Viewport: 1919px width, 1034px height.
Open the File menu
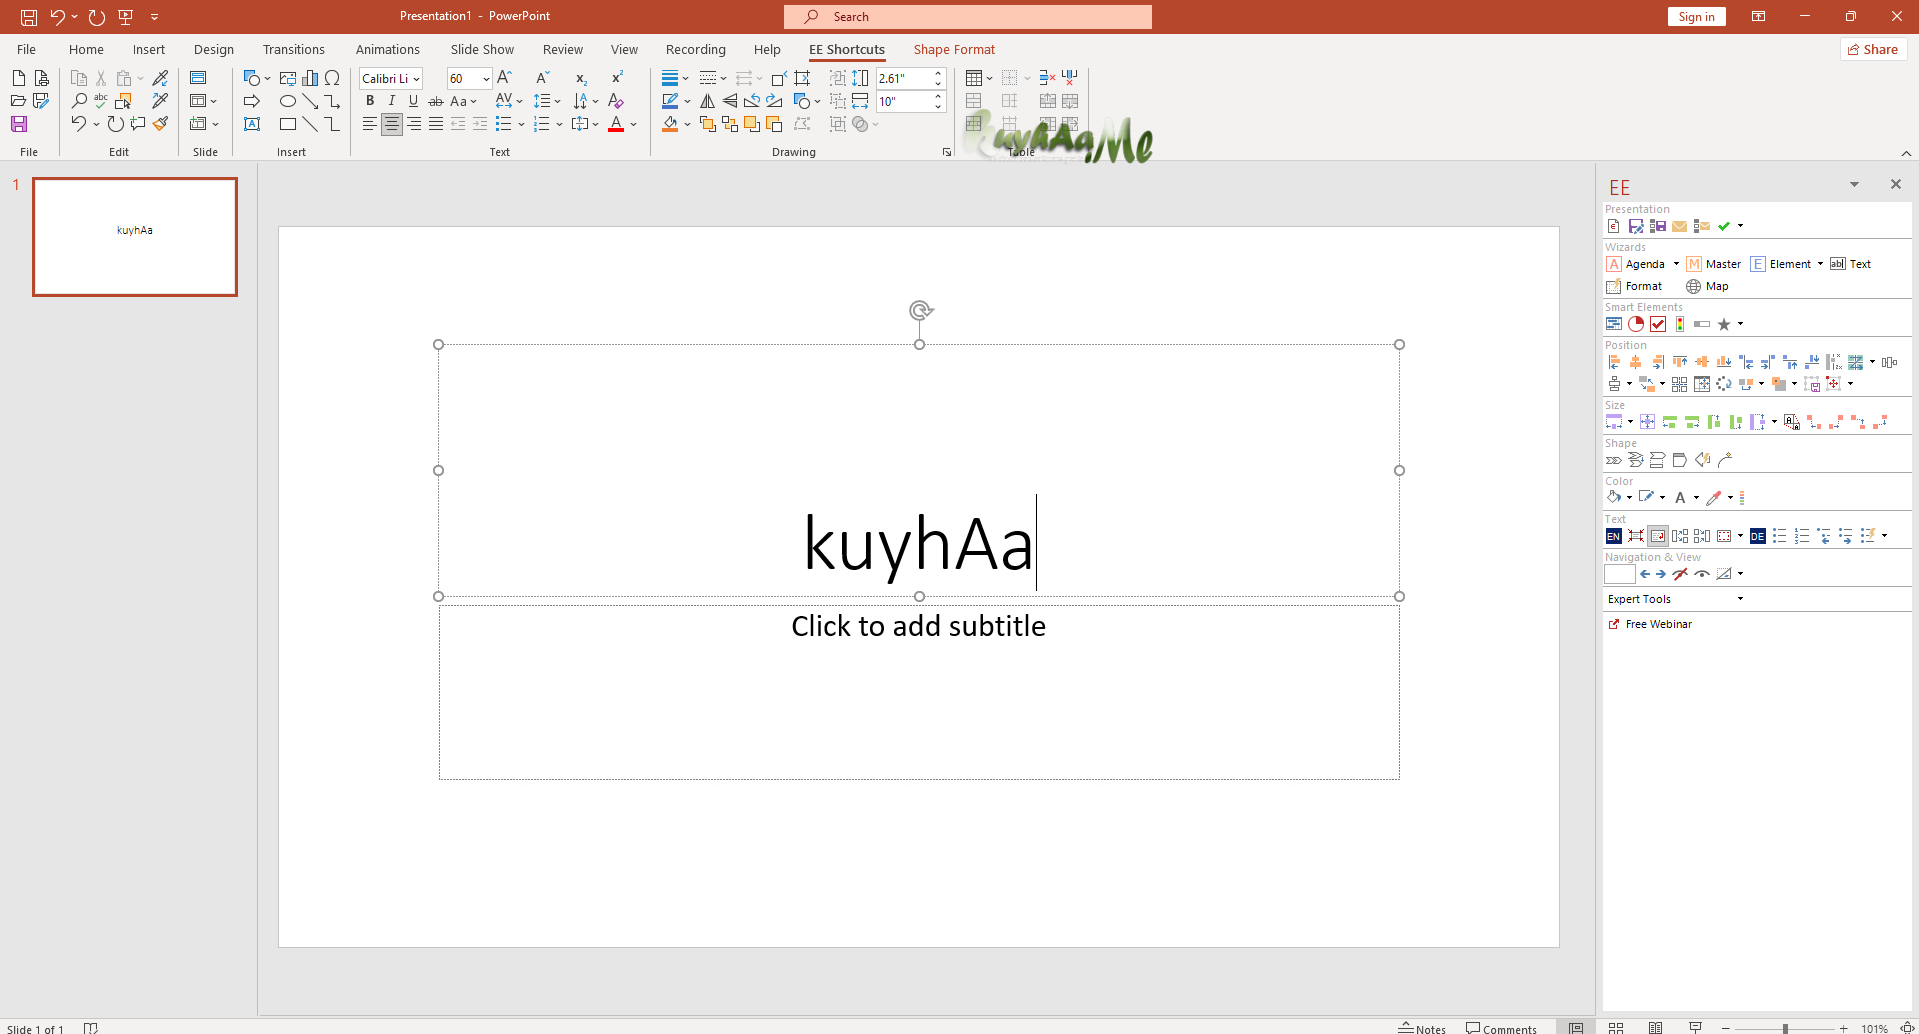[x=27, y=49]
